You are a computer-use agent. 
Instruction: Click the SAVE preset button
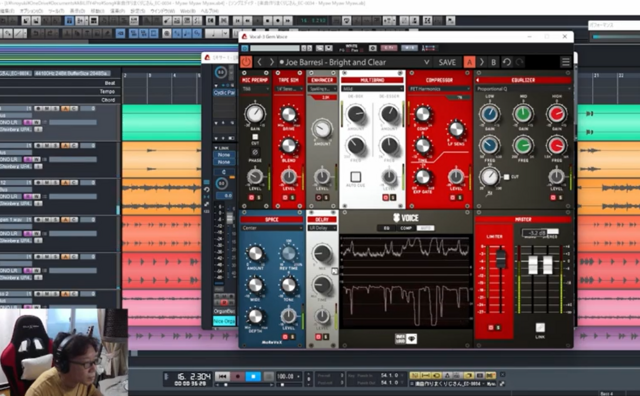point(447,62)
